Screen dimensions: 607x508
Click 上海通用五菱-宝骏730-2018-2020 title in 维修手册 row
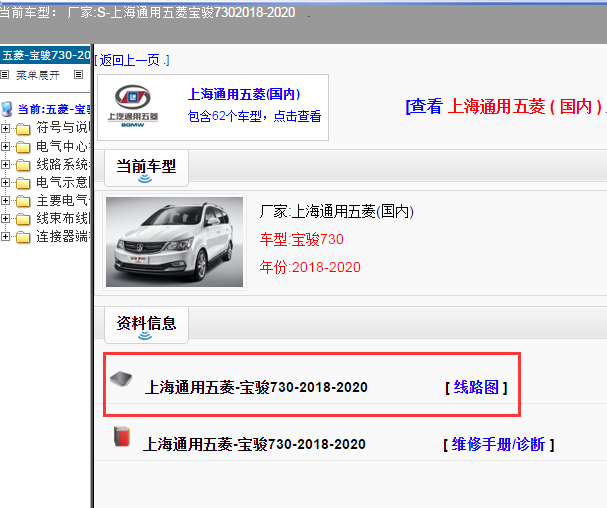tap(254, 444)
